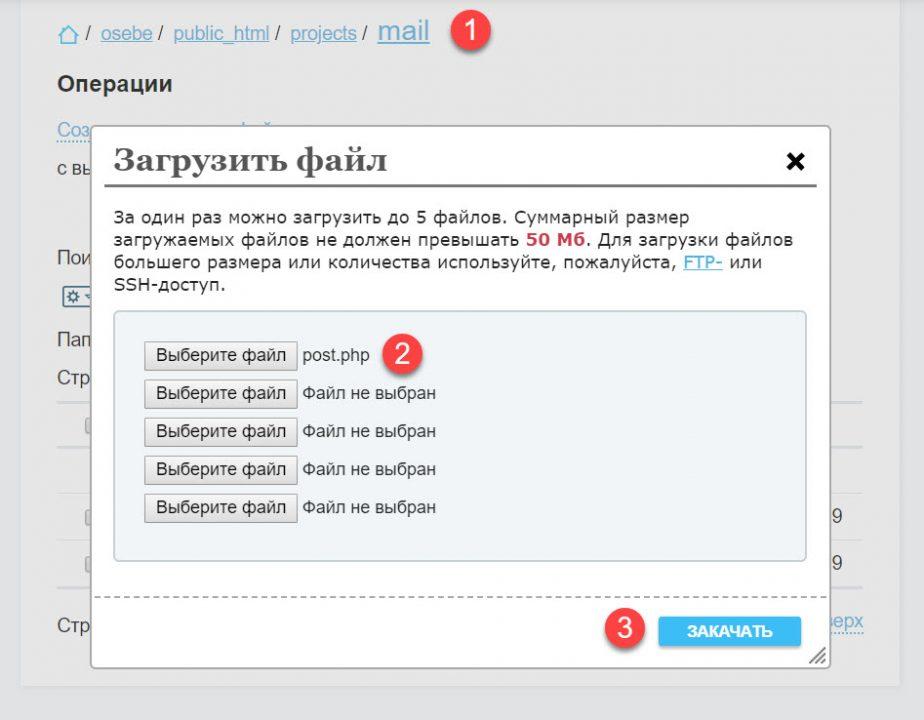Click the resize handle of the dialog
Screen dimensions: 924x720
[x=818, y=657]
